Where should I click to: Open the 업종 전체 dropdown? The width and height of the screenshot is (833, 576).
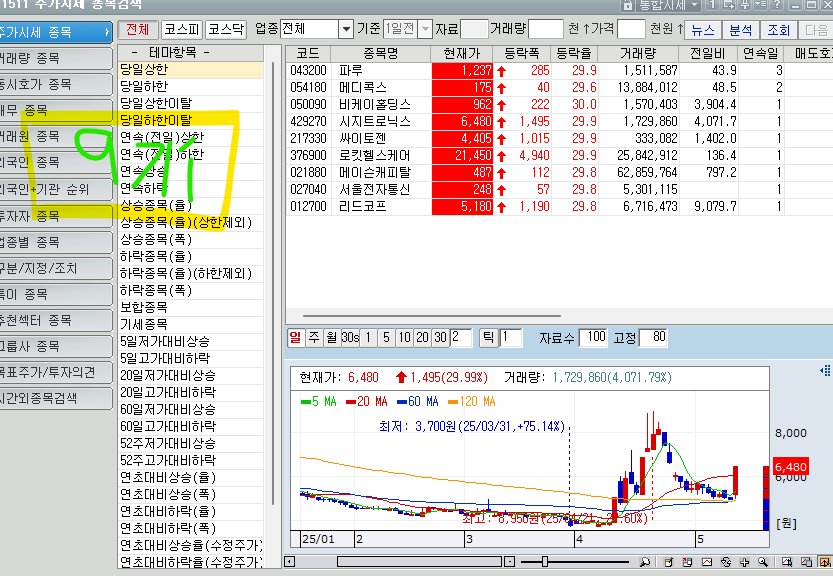coord(346,29)
